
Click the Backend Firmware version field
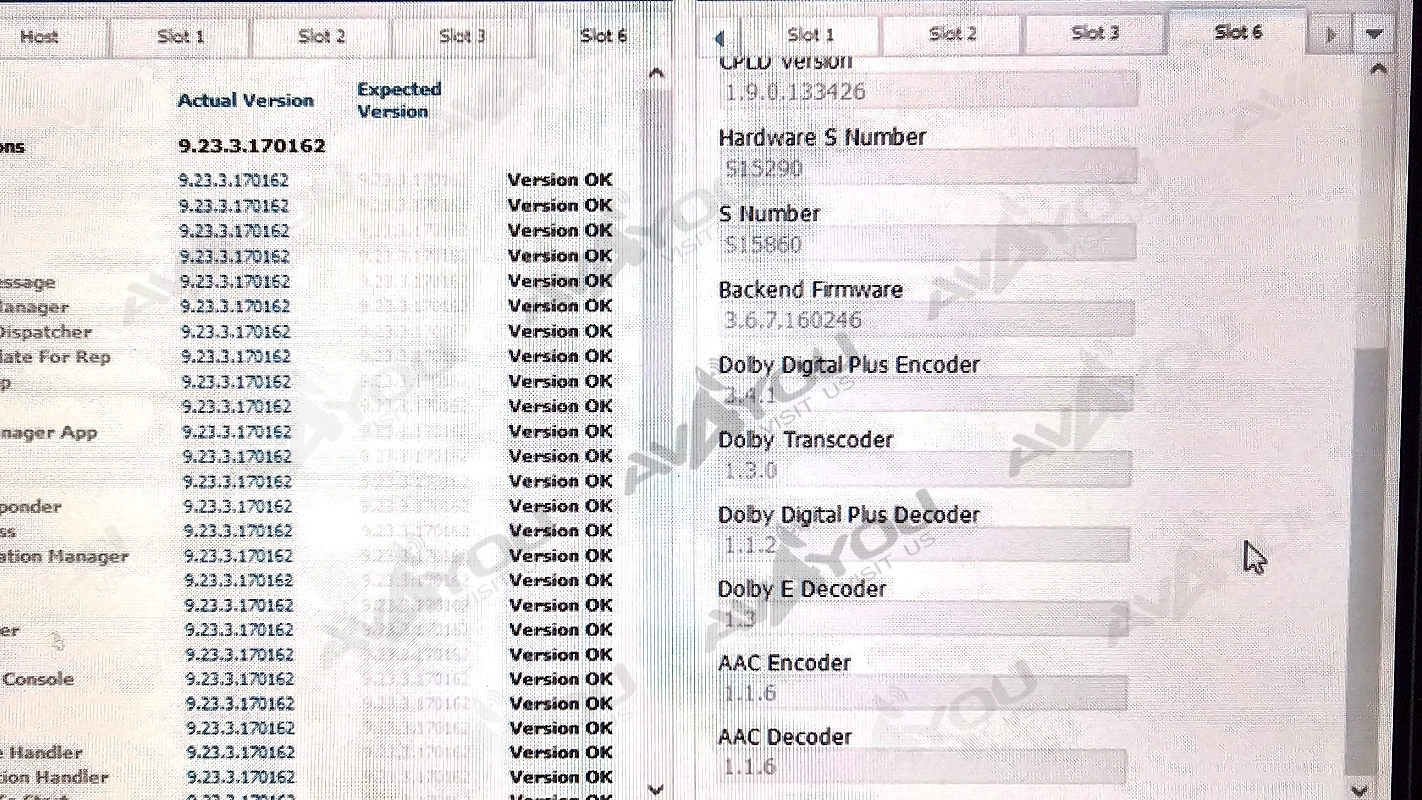(x=926, y=320)
